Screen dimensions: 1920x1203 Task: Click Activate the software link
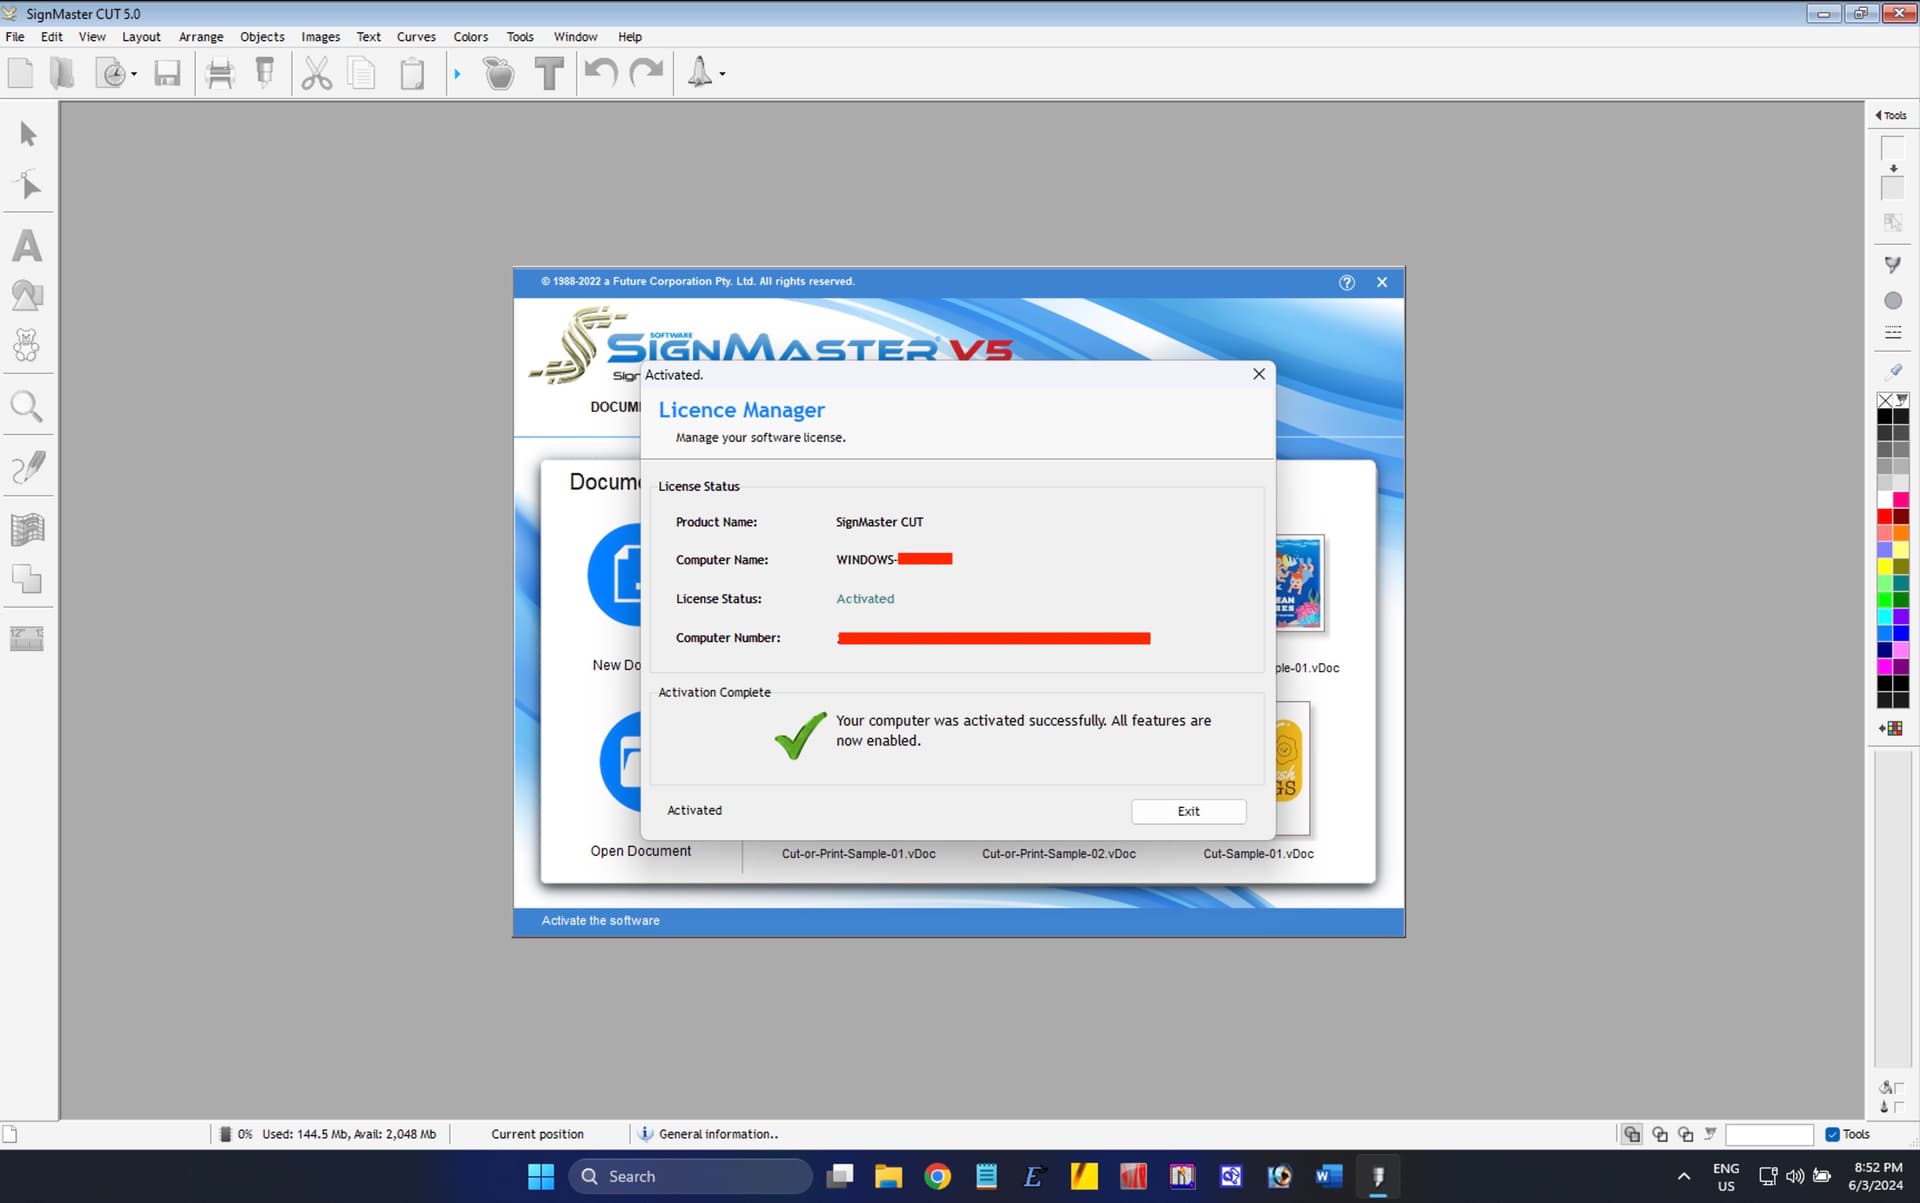[600, 920]
